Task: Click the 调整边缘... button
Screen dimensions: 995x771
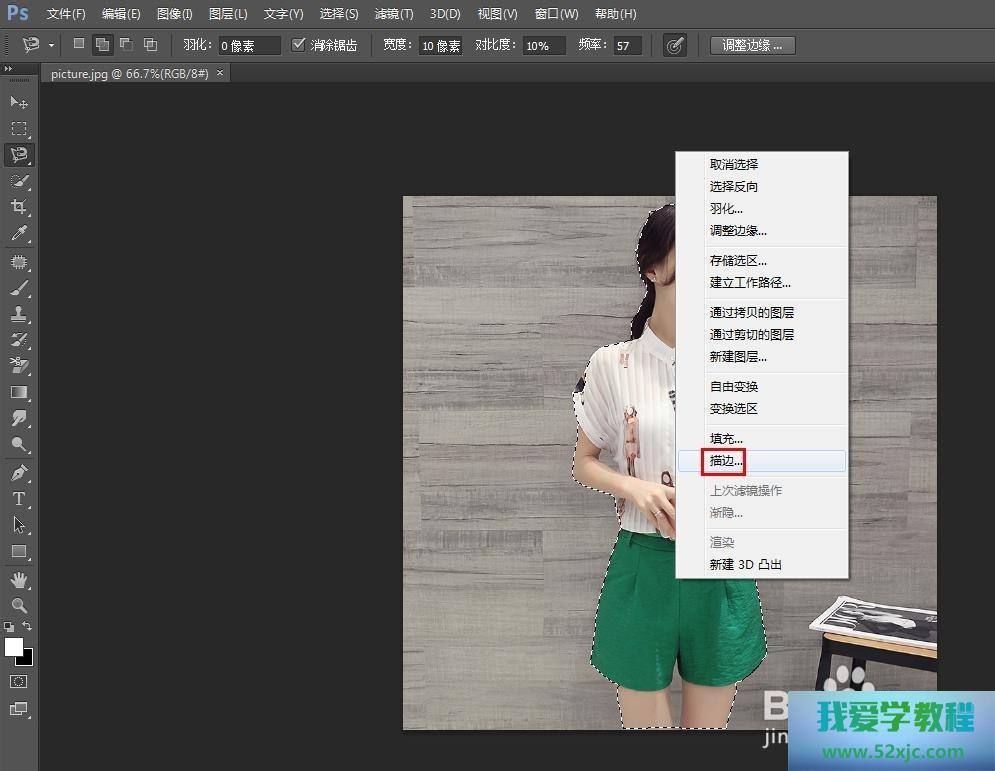Action: pos(752,45)
